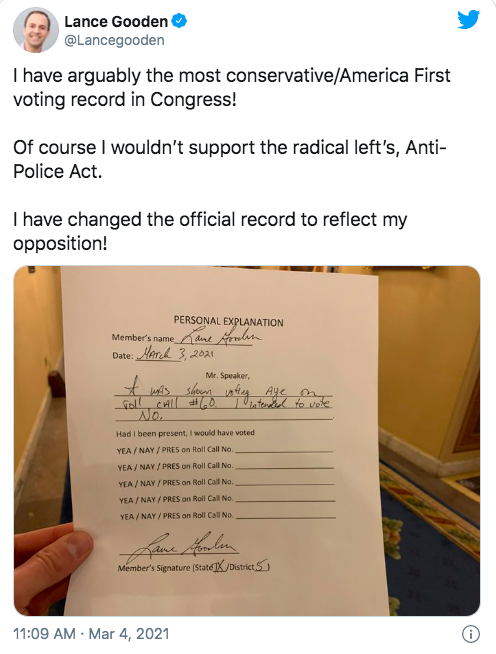Click the first YEA / NAY / PRES line

pos(225,450)
